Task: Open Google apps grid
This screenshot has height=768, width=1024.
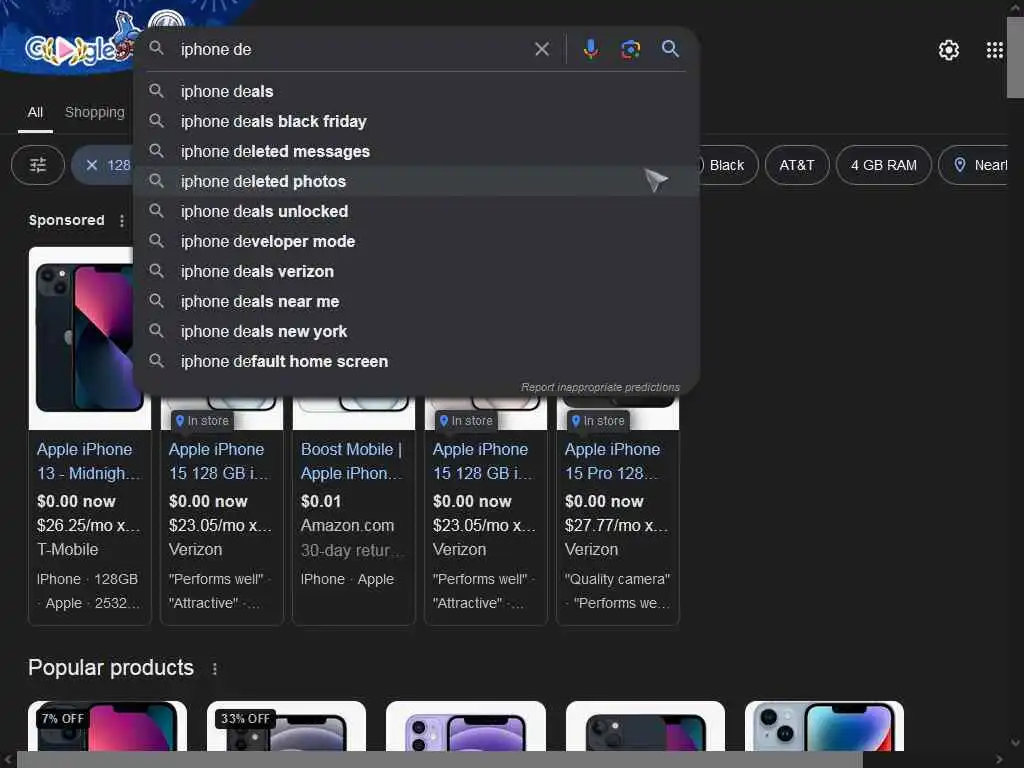Action: pyautogui.click(x=994, y=50)
